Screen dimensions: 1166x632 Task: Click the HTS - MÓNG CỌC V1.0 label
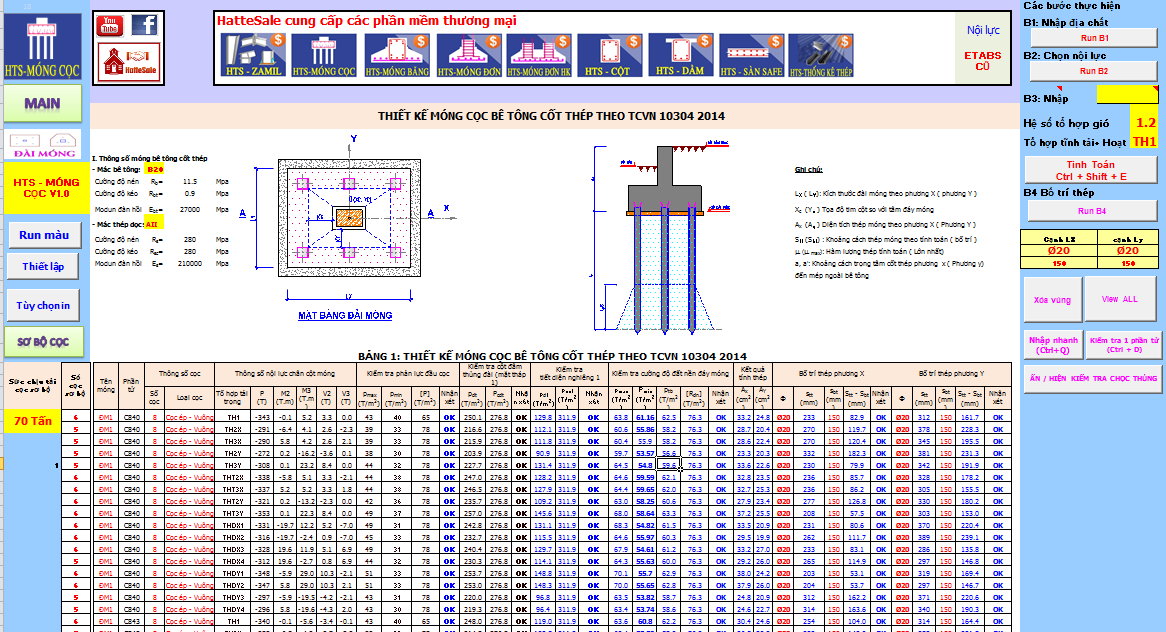(x=45, y=187)
